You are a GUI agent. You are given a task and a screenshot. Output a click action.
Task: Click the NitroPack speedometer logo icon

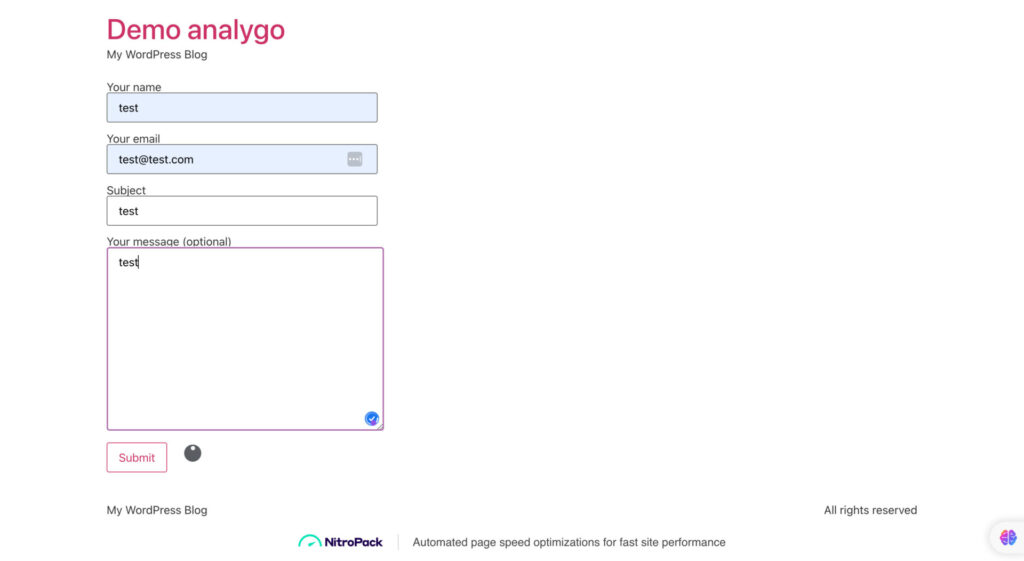309,542
